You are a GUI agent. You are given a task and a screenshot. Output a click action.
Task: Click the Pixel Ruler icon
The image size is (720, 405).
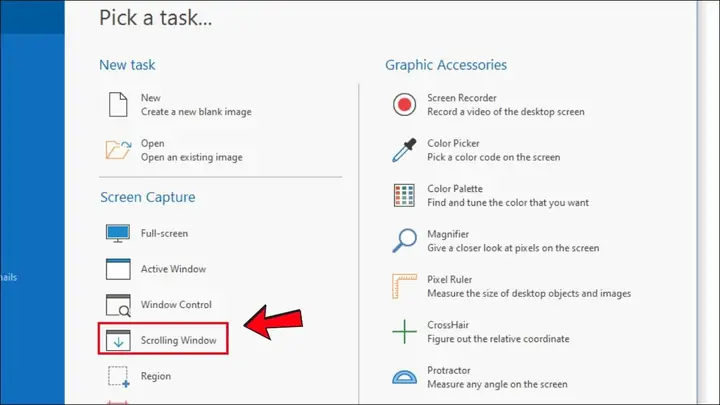pos(404,286)
